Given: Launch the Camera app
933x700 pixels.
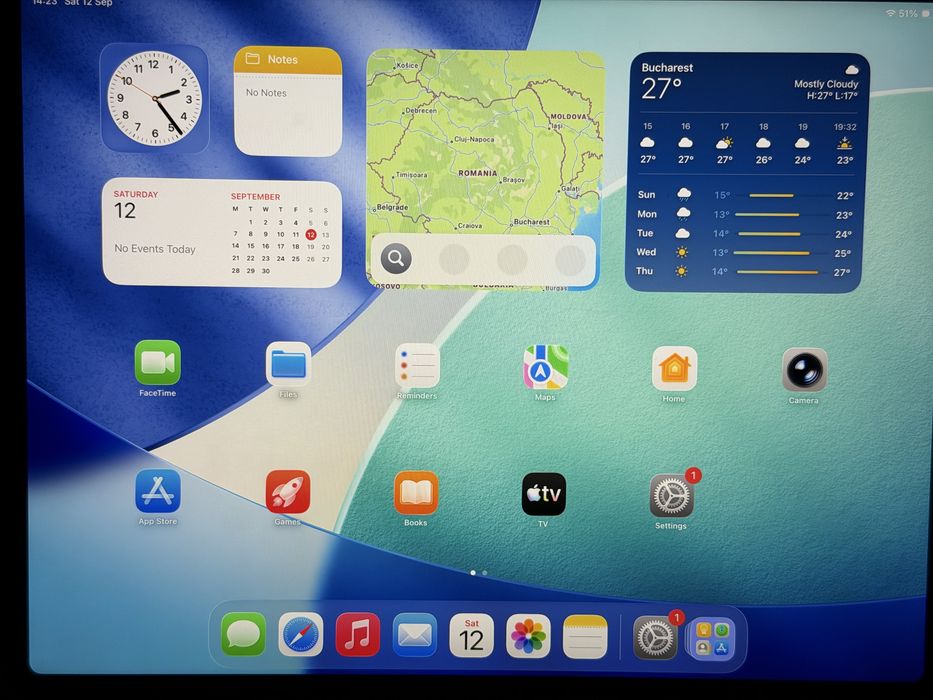Looking at the screenshot, I should pos(804,370).
